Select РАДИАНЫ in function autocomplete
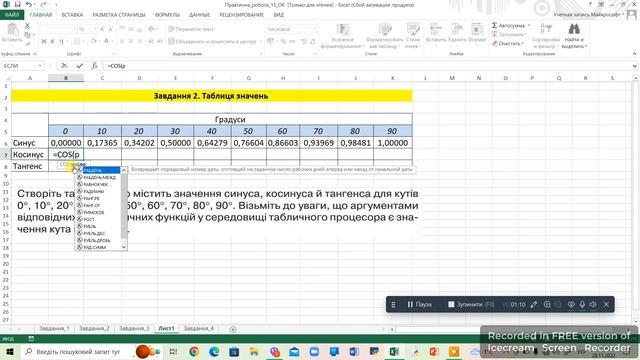Image resolution: width=640 pixels, height=360 pixels. [98, 191]
